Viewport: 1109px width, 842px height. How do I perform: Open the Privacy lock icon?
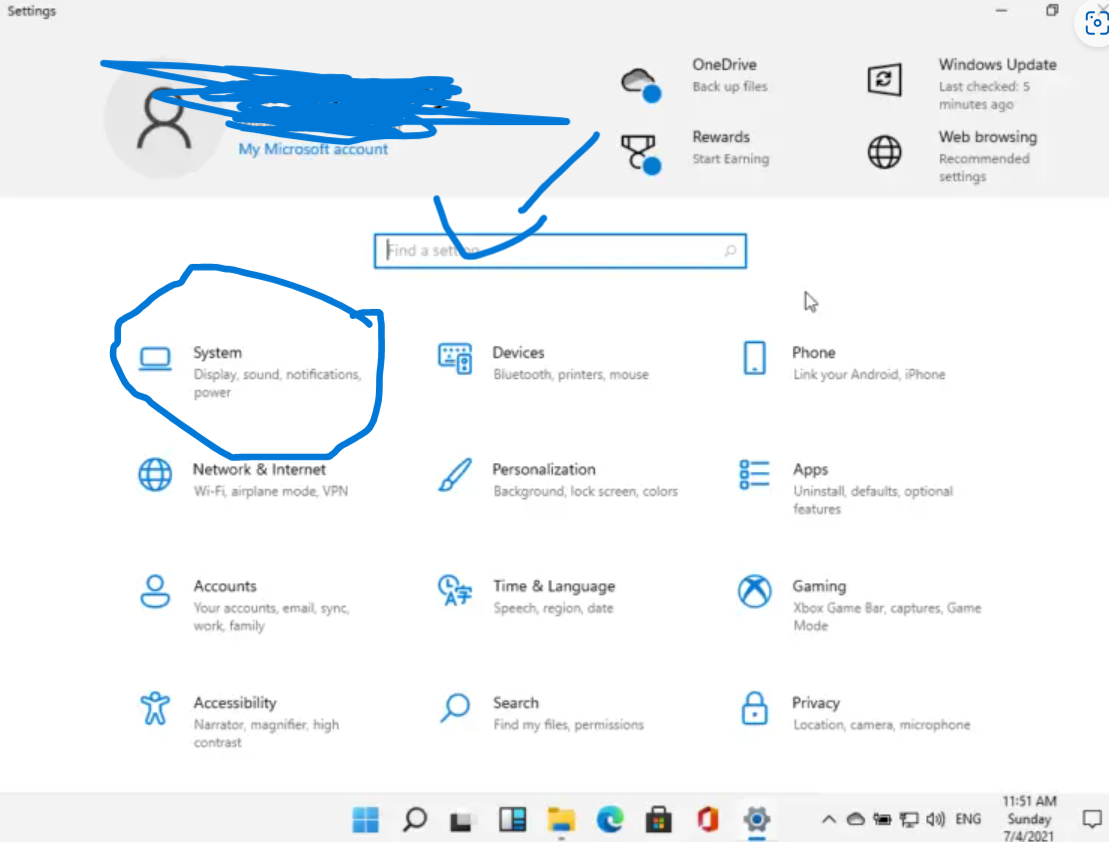coord(755,708)
